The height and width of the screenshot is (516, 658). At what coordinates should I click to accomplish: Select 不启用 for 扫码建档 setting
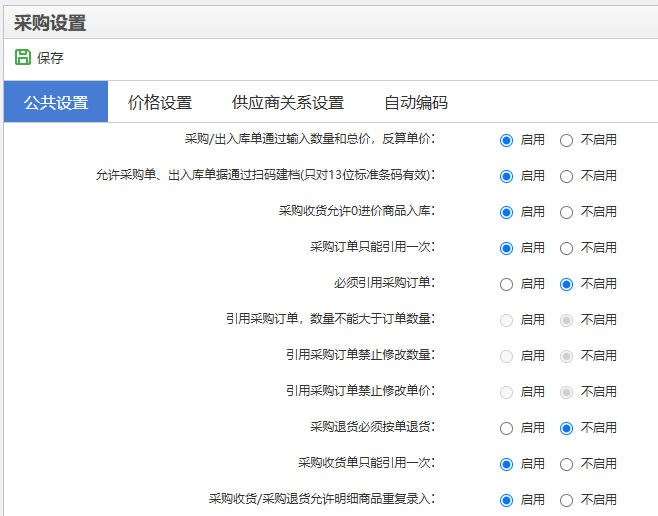(x=566, y=176)
